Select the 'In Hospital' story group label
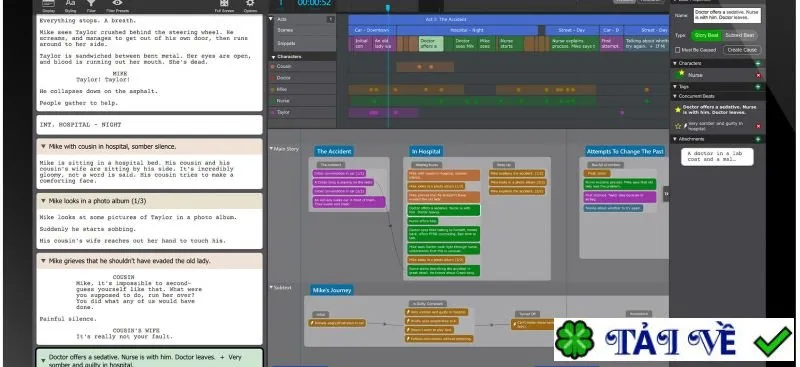800x367 pixels. coord(426,151)
